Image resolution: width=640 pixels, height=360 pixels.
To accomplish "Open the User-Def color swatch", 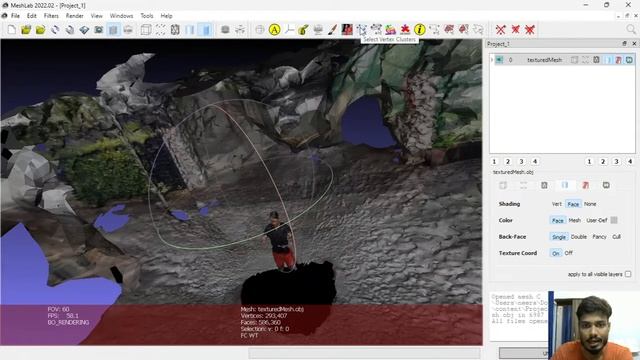I will [x=614, y=220].
